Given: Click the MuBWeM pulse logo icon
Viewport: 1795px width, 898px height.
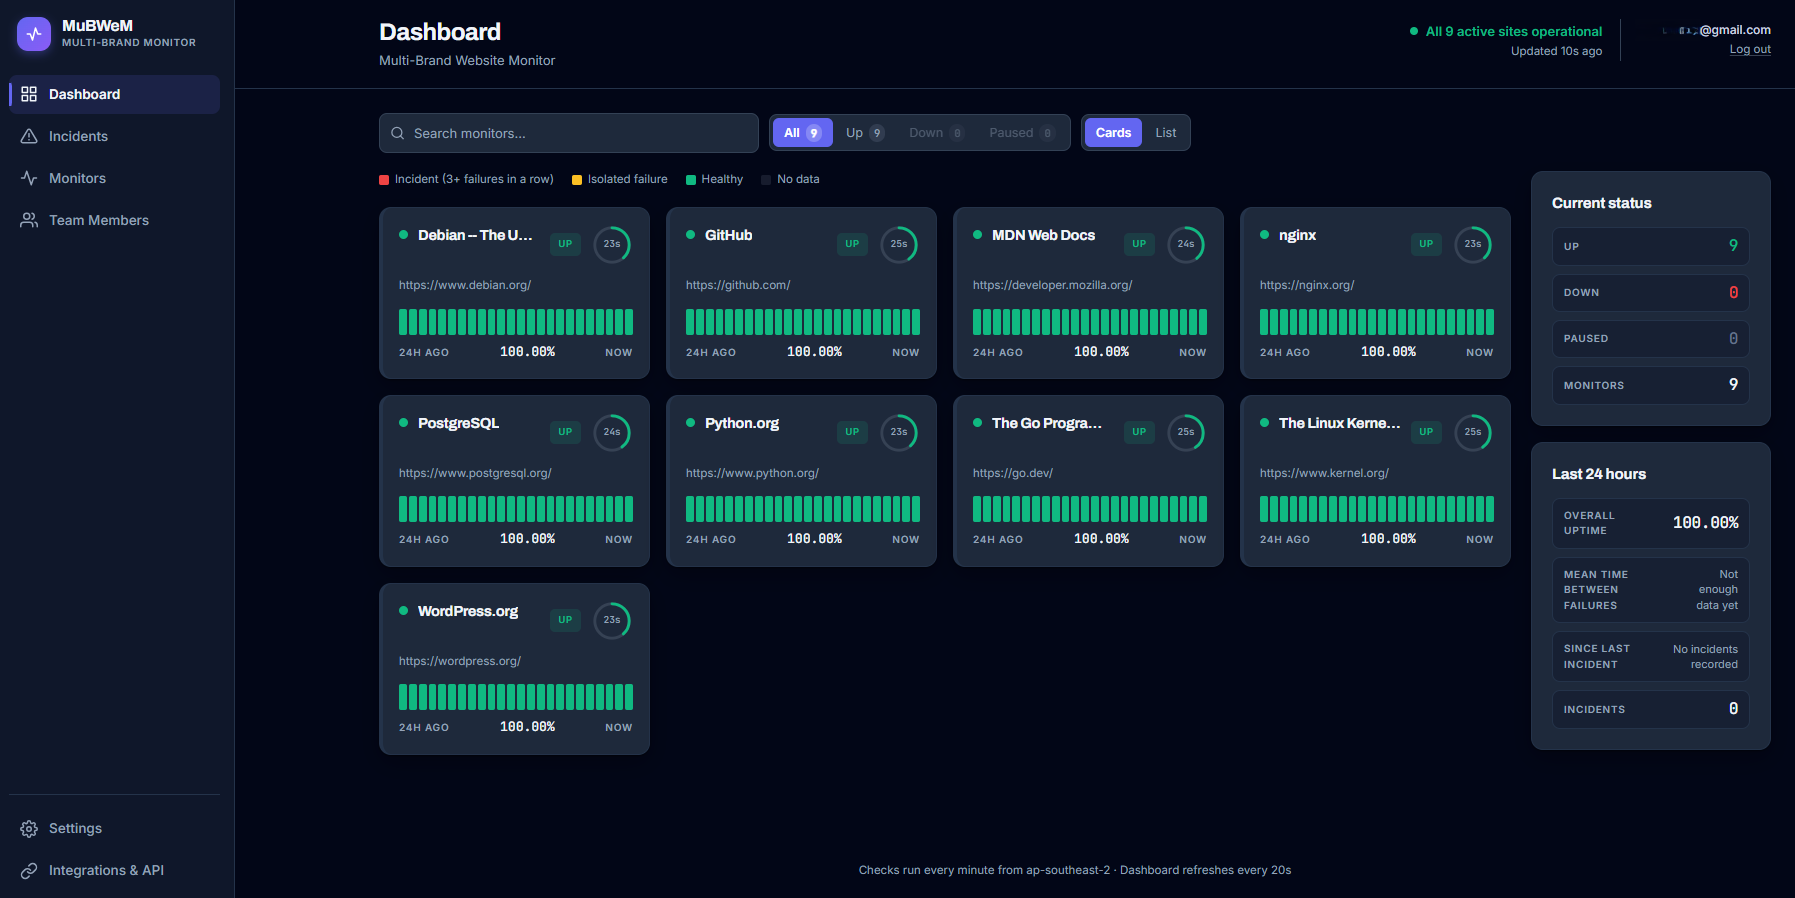Looking at the screenshot, I should [34, 34].
